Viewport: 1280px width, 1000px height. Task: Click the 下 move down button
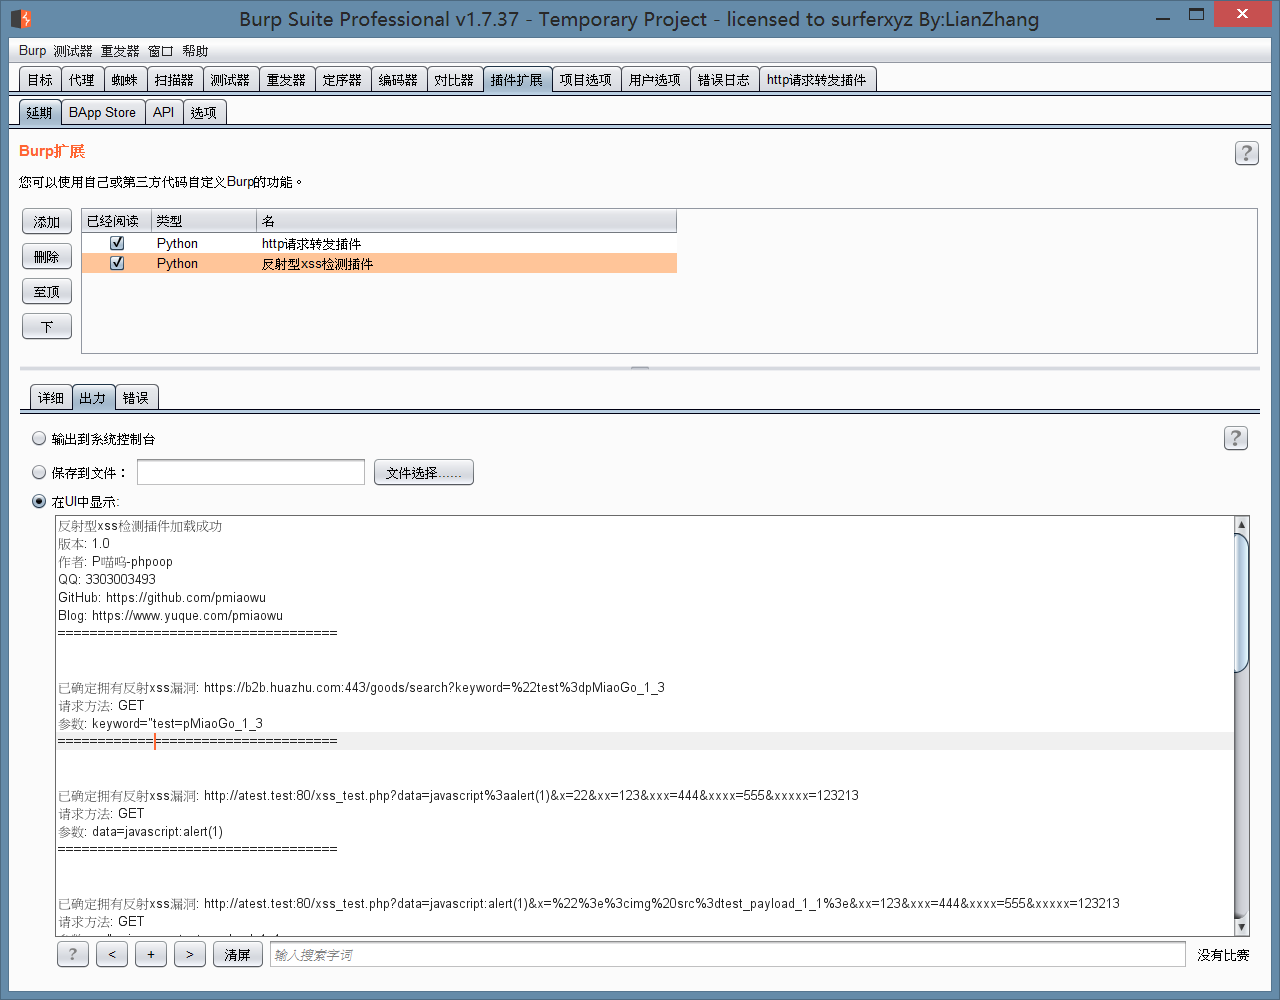47,327
